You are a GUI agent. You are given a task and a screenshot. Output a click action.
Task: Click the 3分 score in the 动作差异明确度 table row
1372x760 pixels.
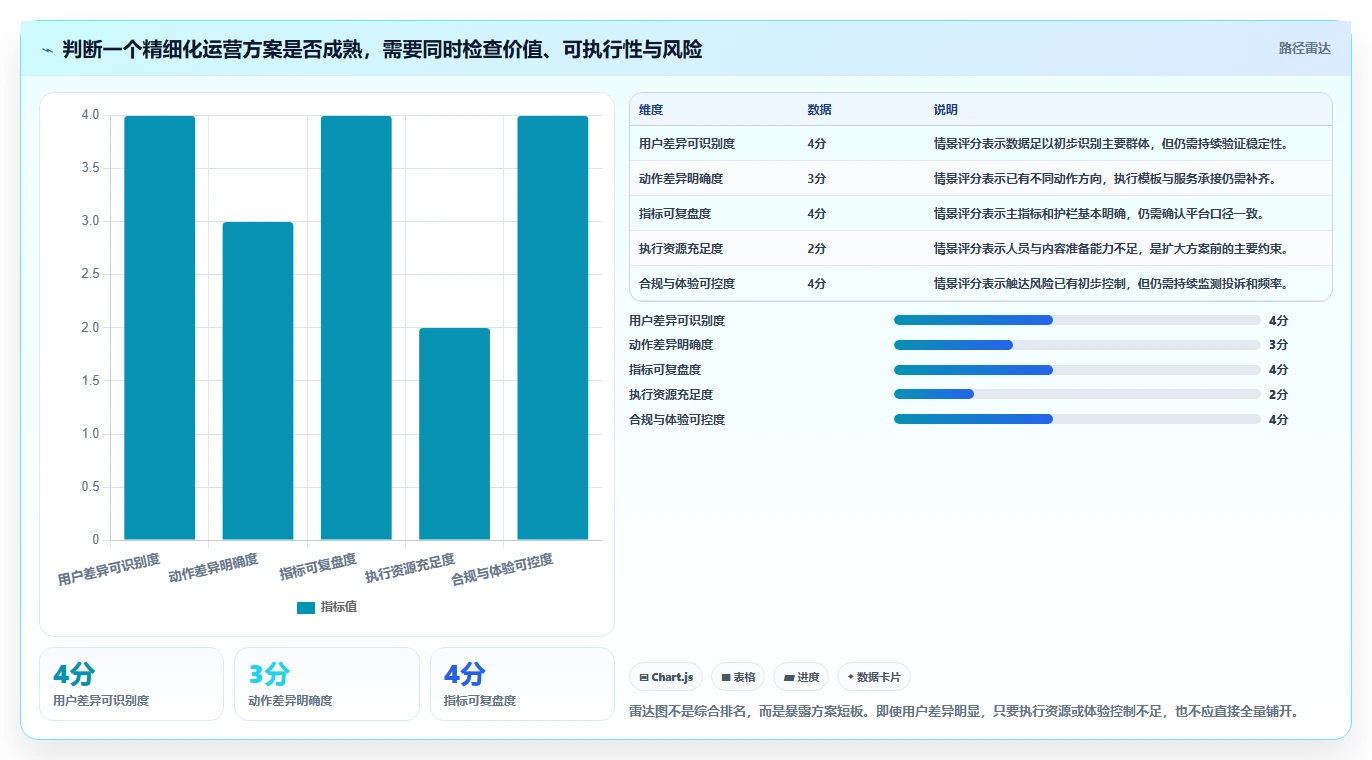coord(817,179)
